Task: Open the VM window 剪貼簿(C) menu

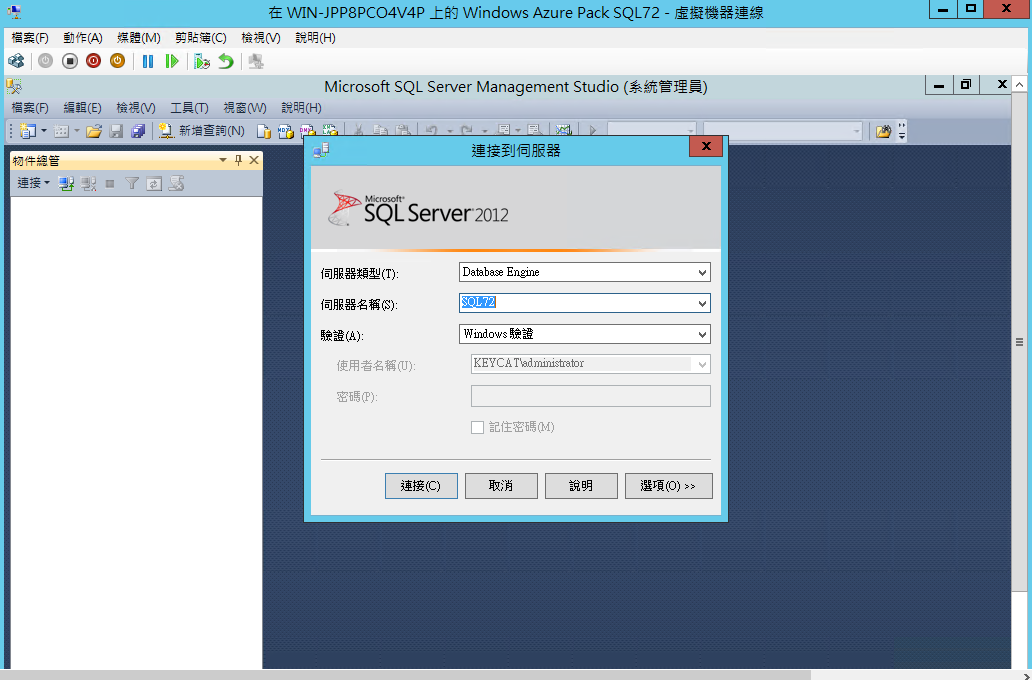Action: coord(201,38)
